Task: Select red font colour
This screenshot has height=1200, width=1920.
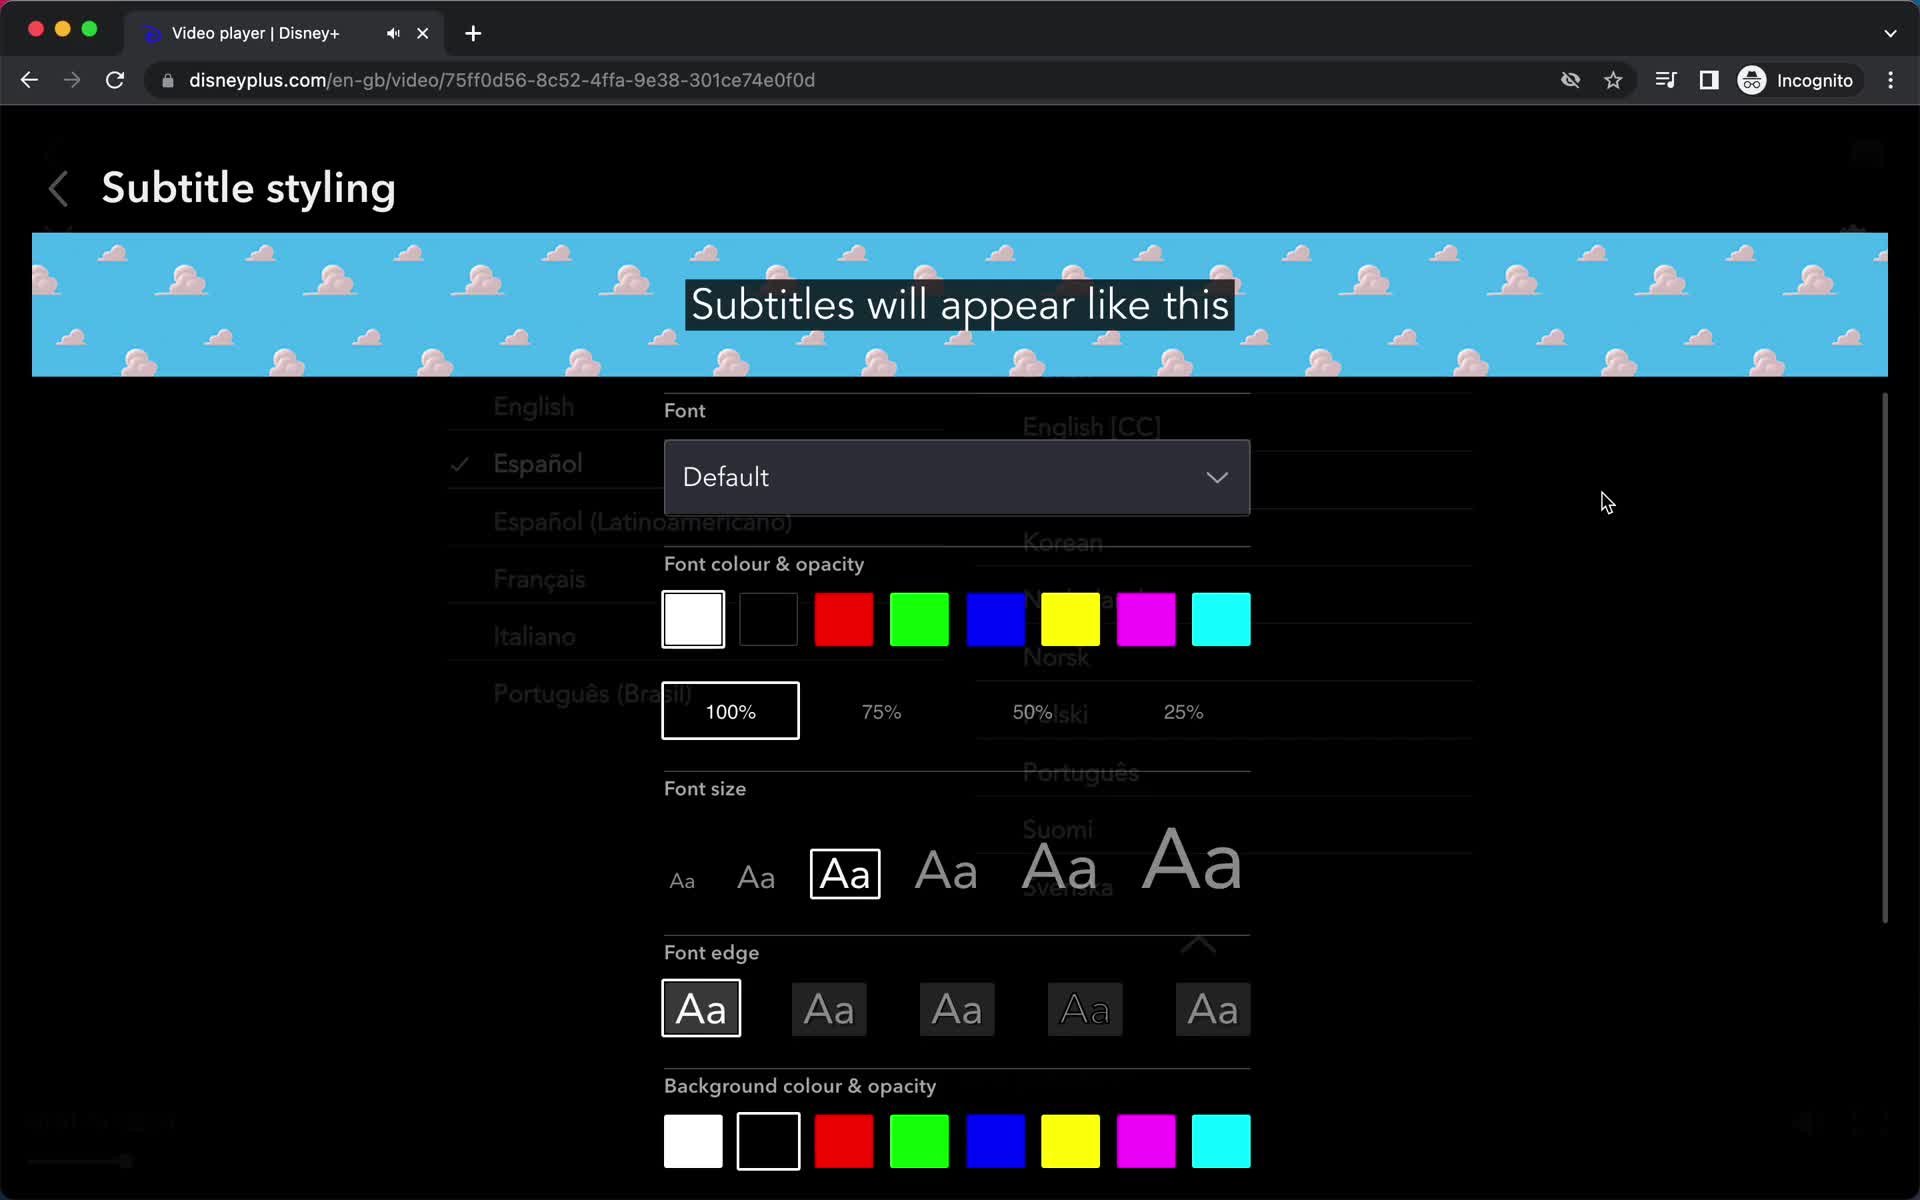Action: (844, 619)
